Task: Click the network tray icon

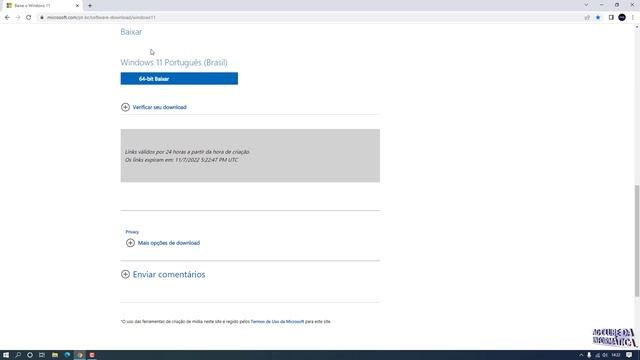Action: click(597, 355)
